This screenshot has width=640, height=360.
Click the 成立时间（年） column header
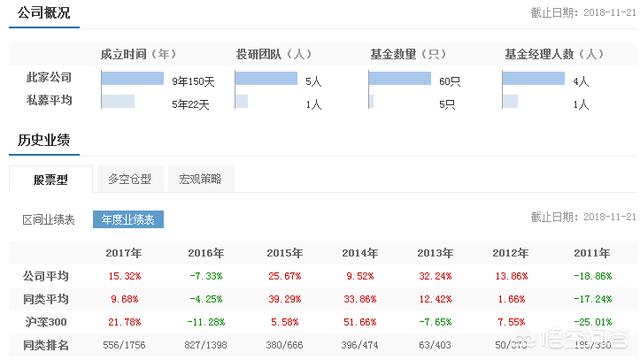tap(138, 54)
